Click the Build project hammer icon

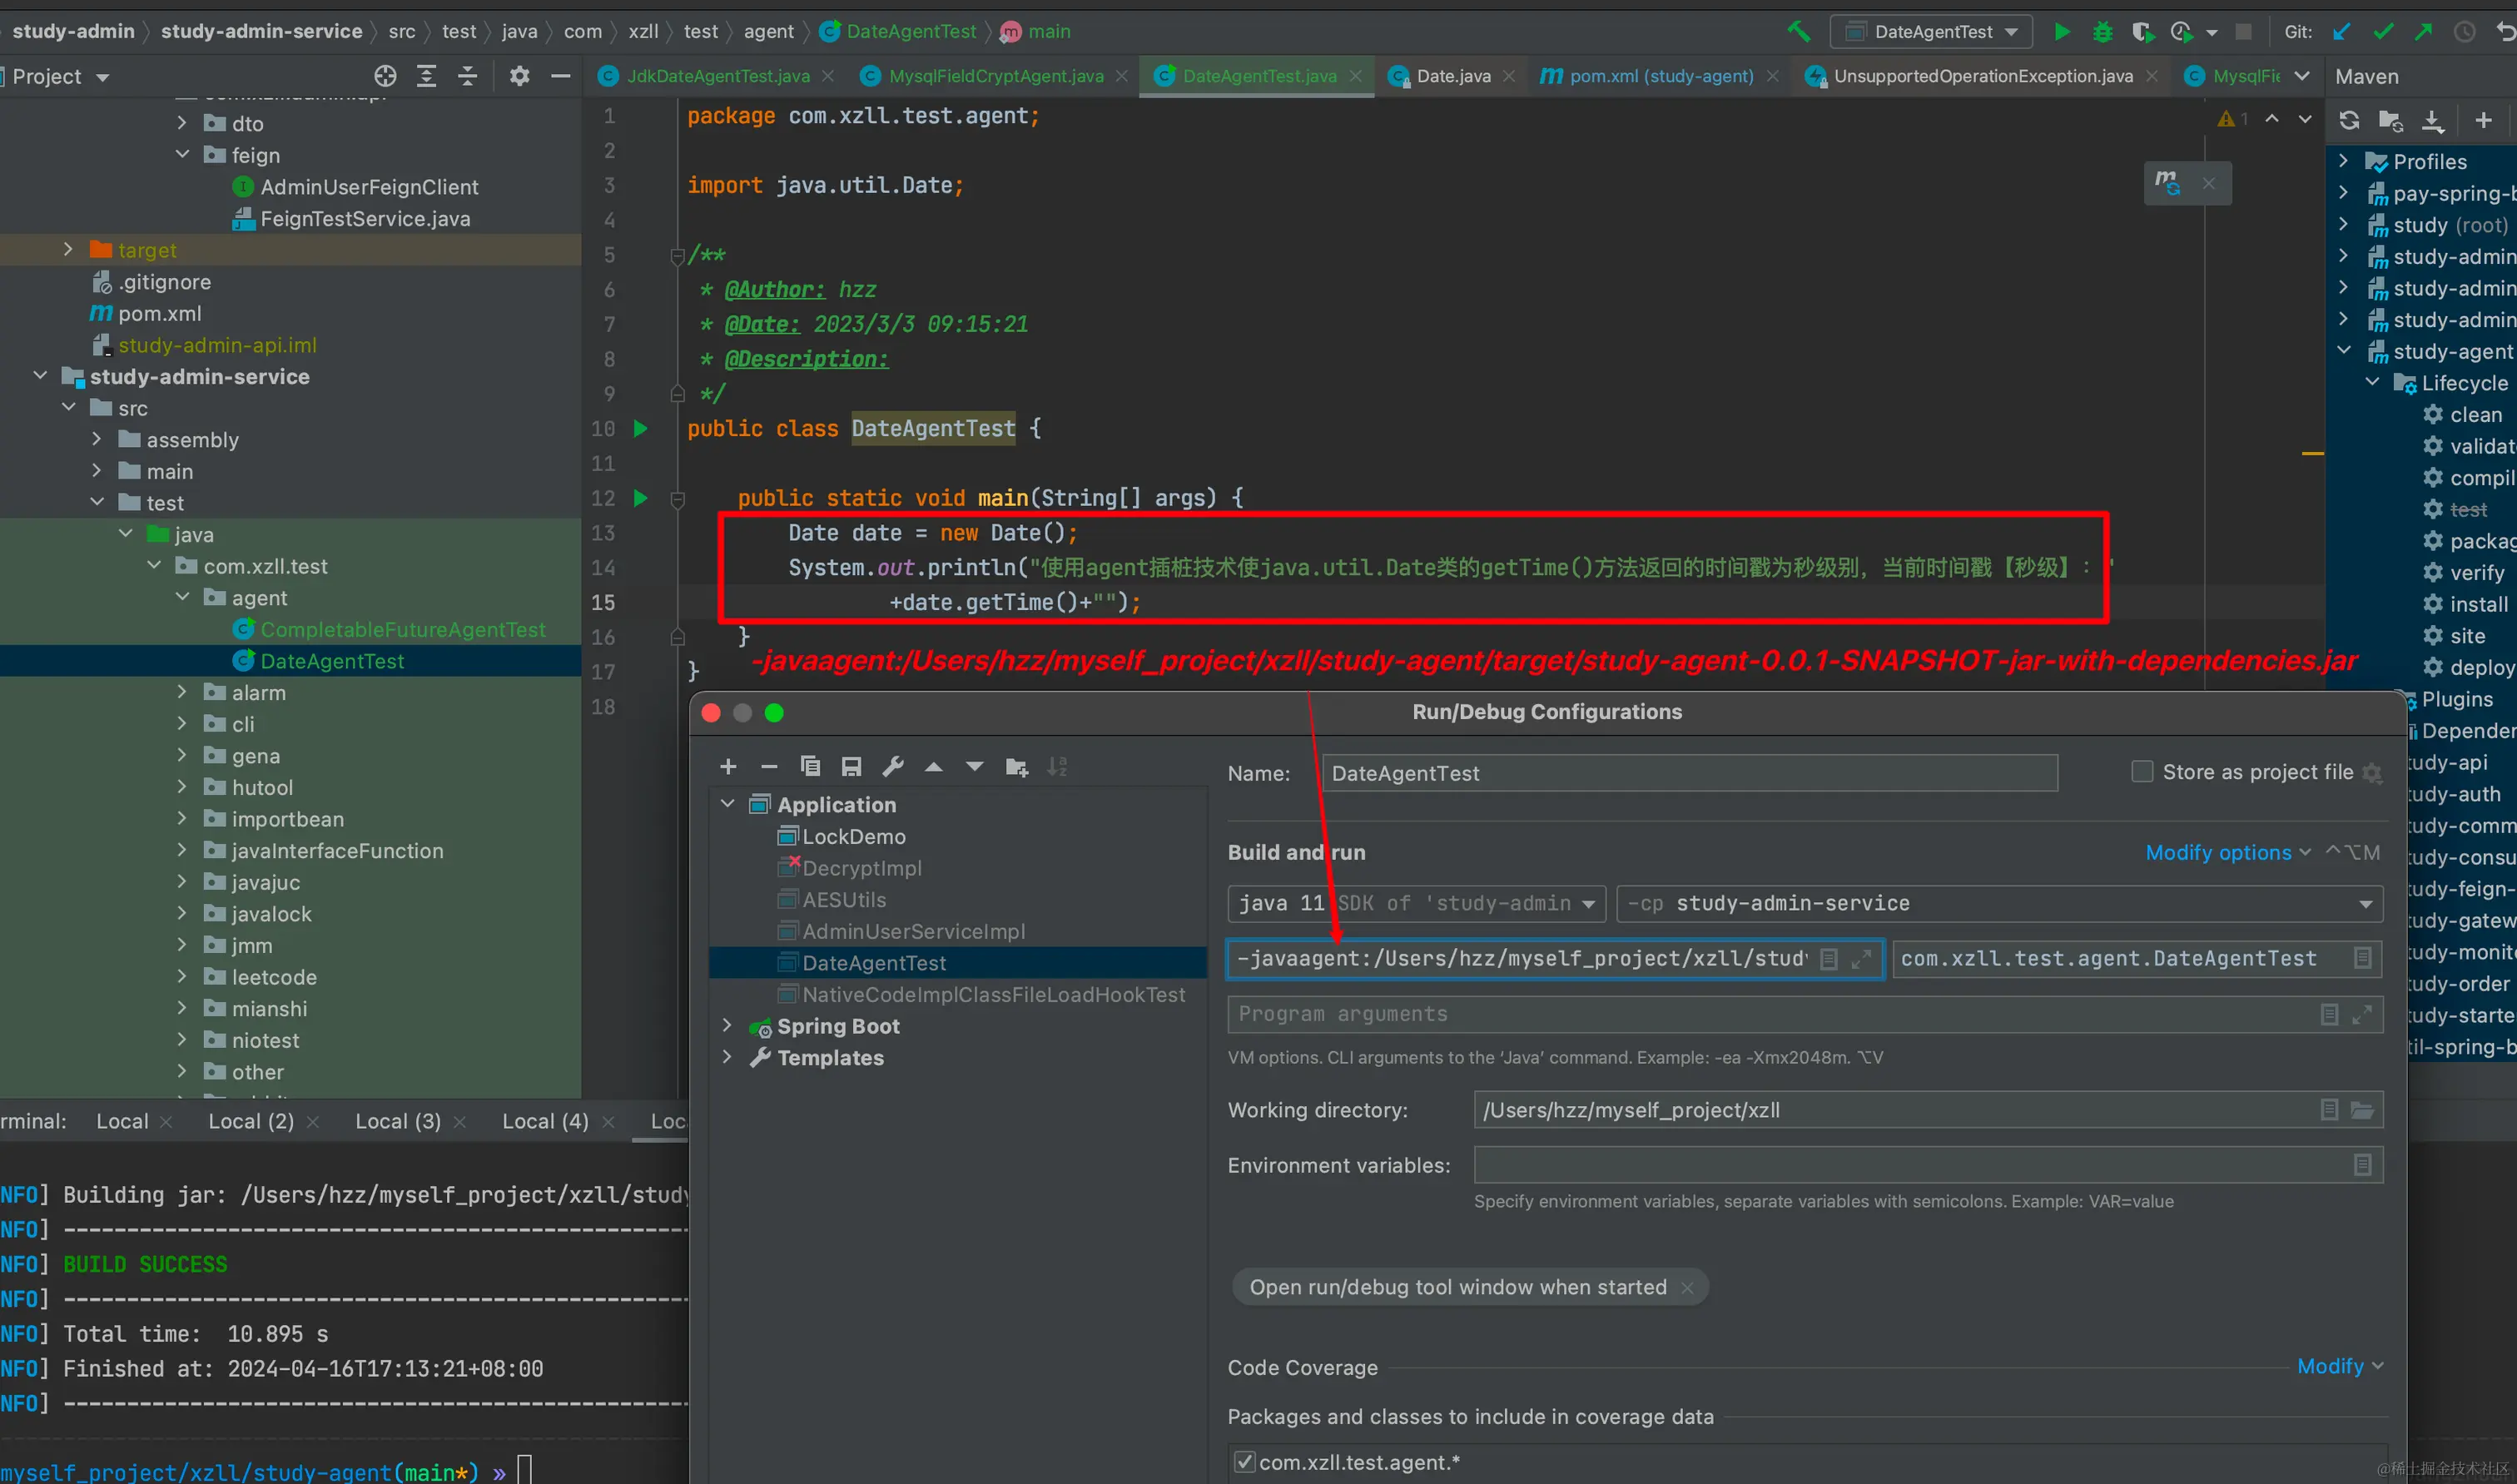(x=1799, y=32)
